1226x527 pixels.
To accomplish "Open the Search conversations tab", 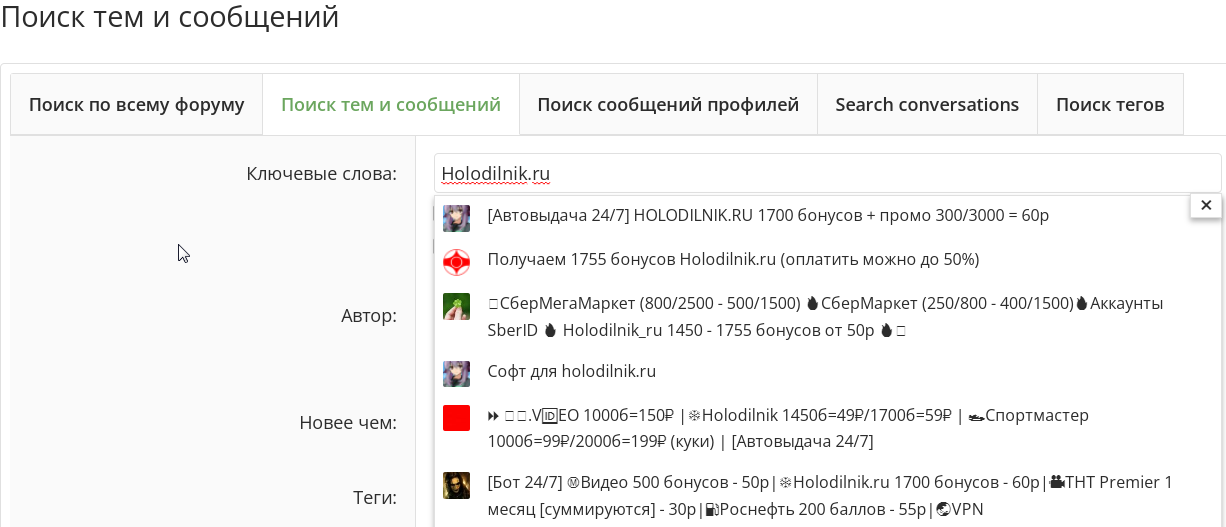I will coord(927,104).
